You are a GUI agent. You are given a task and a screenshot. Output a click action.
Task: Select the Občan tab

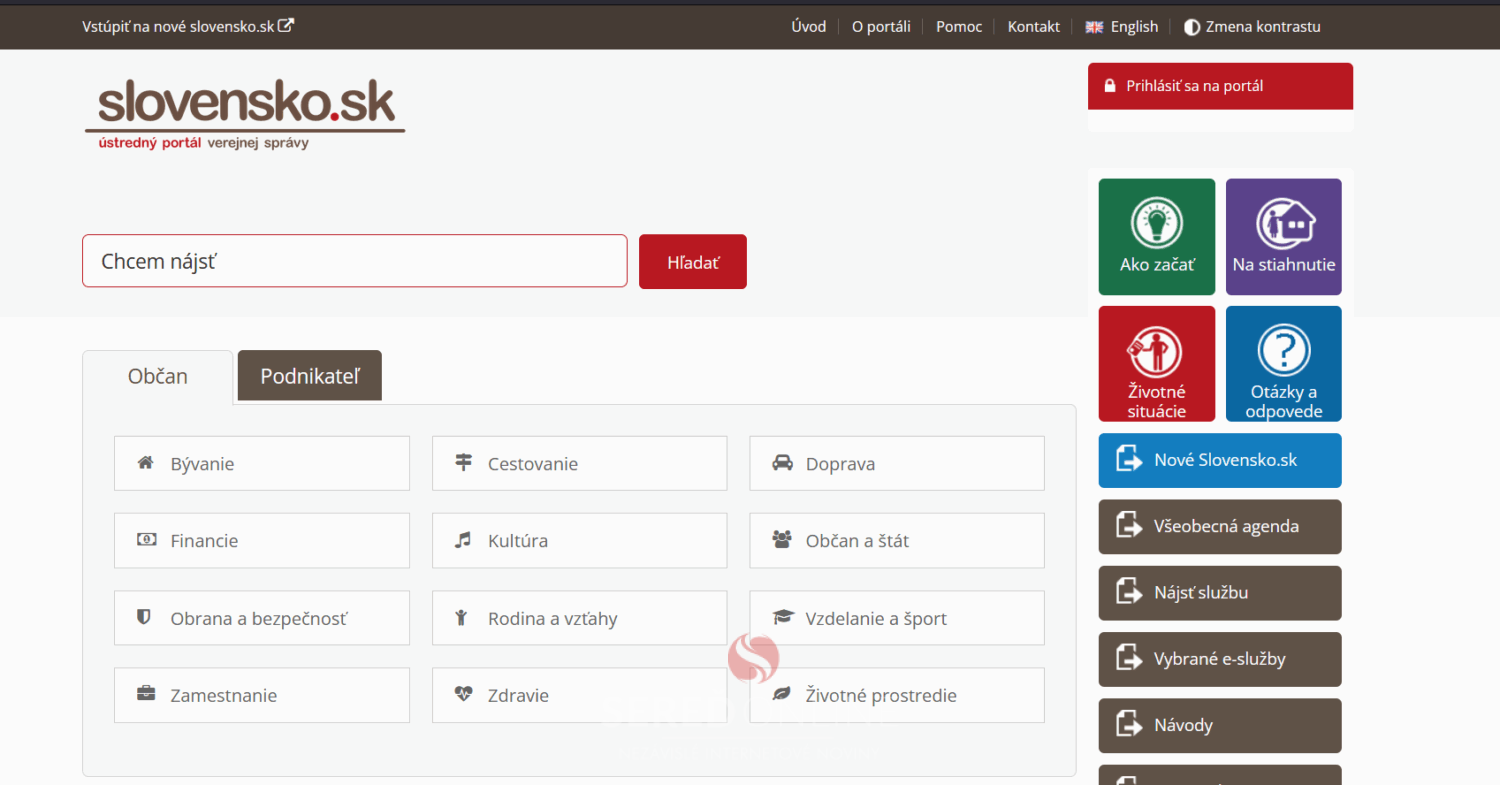[x=158, y=377]
